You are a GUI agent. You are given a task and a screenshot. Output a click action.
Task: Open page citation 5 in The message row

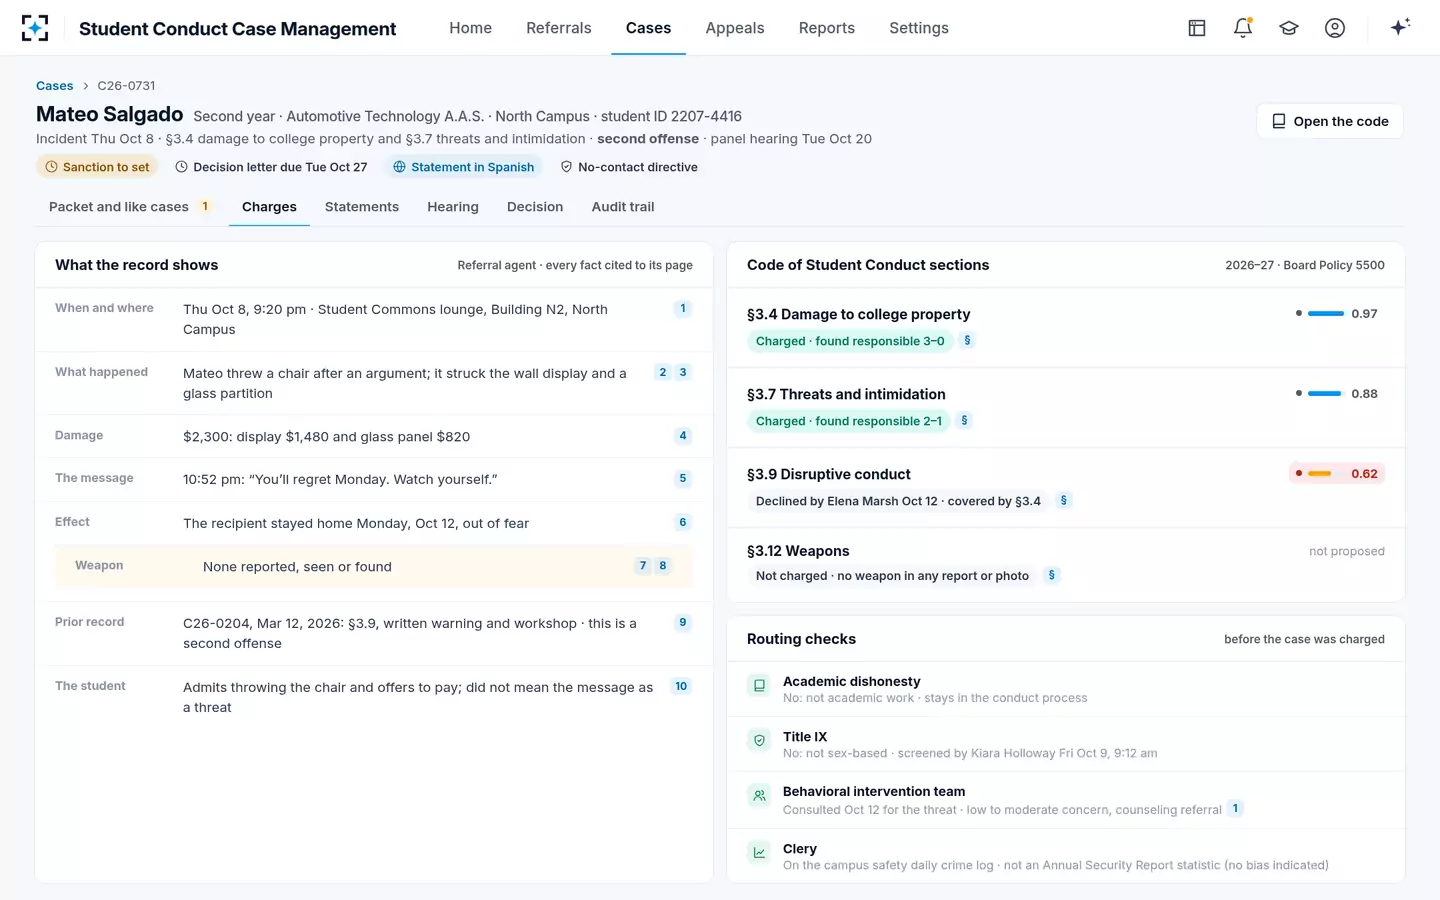(x=683, y=479)
